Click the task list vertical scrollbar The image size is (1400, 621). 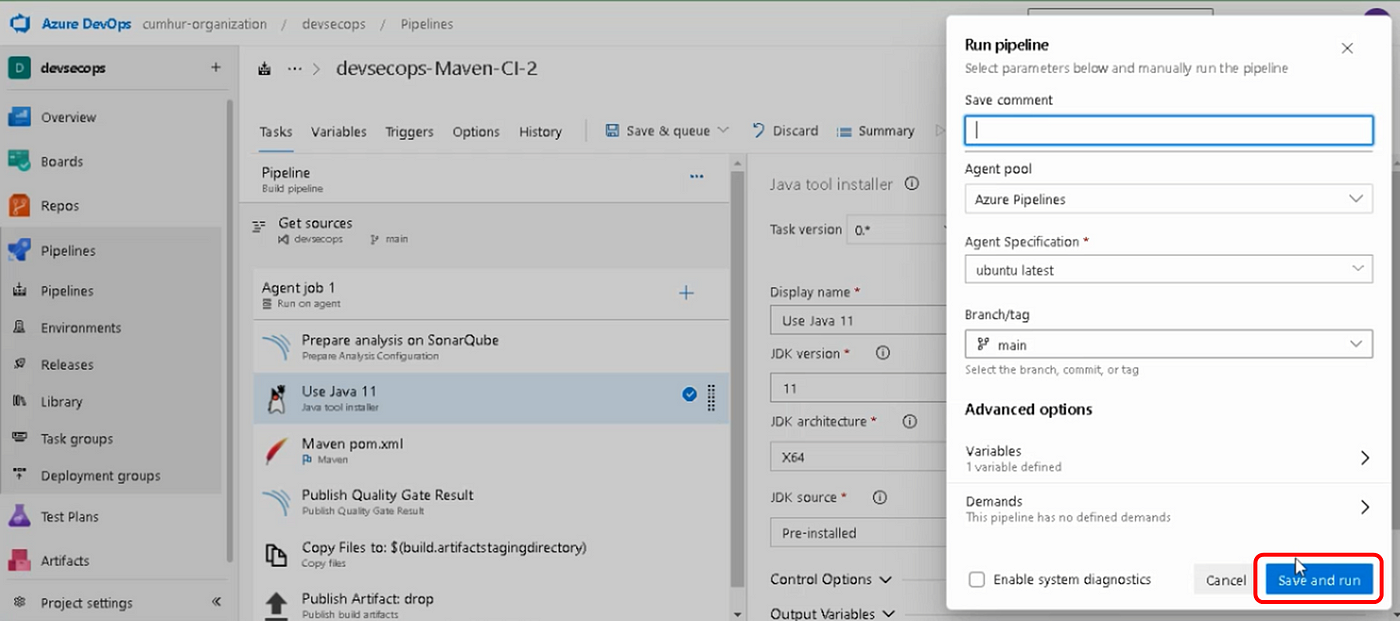(x=738, y=380)
